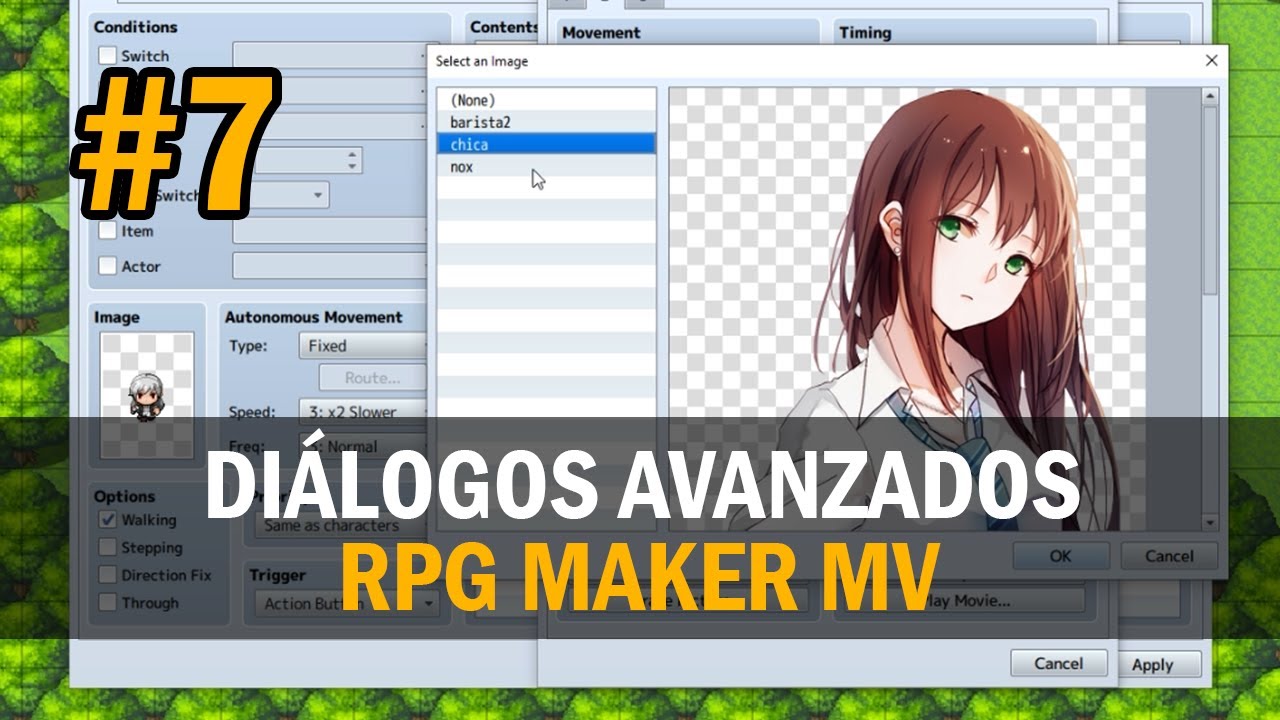
Task: Select the (None) image entry
Action: tap(546, 100)
